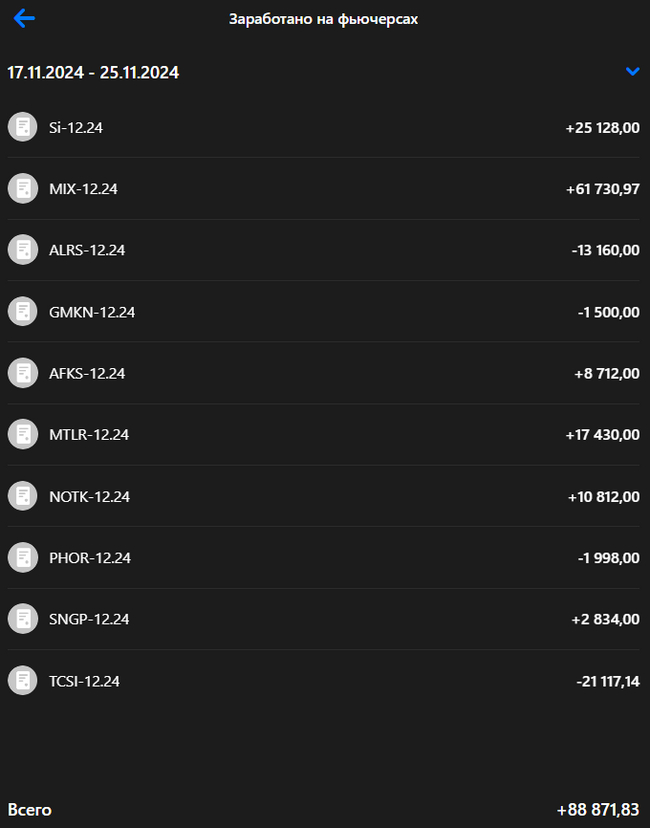Click the TCSI-12.24 contract document icon
This screenshot has width=650, height=828.
click(x=22, y=681)
